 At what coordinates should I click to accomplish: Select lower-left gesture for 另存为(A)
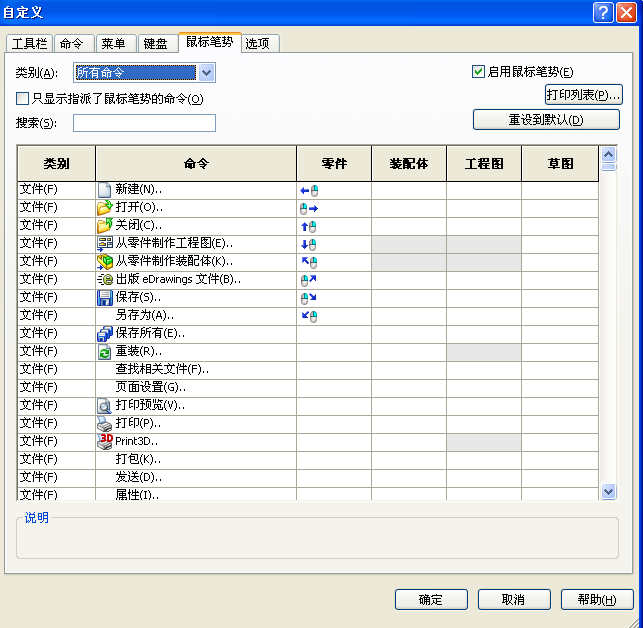(309, 316)
